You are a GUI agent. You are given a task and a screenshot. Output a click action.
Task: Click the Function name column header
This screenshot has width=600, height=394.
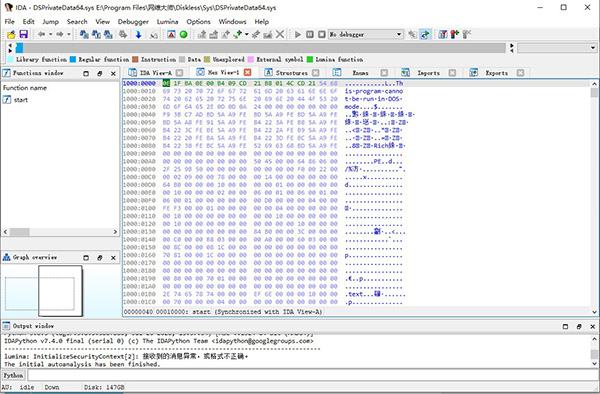click(25, 88)
